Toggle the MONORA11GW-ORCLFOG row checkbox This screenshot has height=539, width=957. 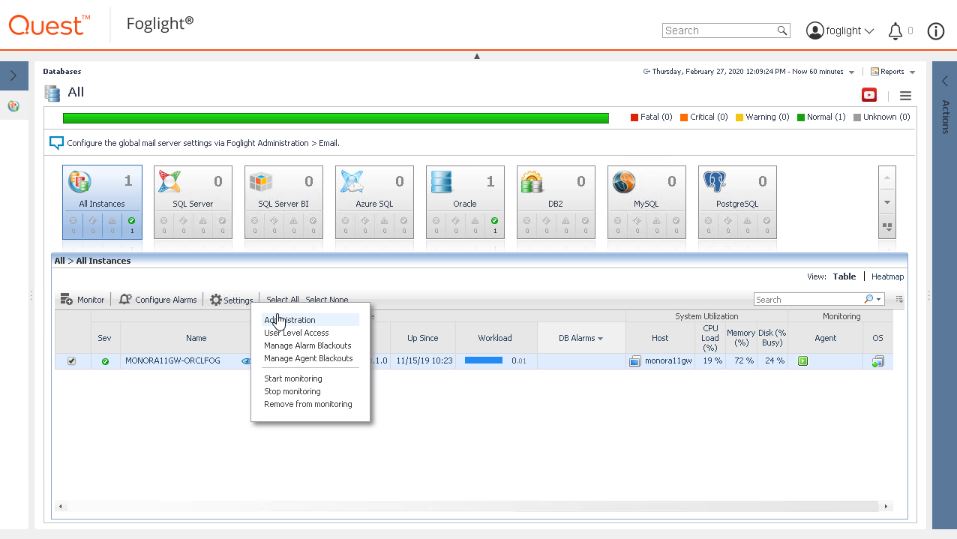(x=71, y=361)
